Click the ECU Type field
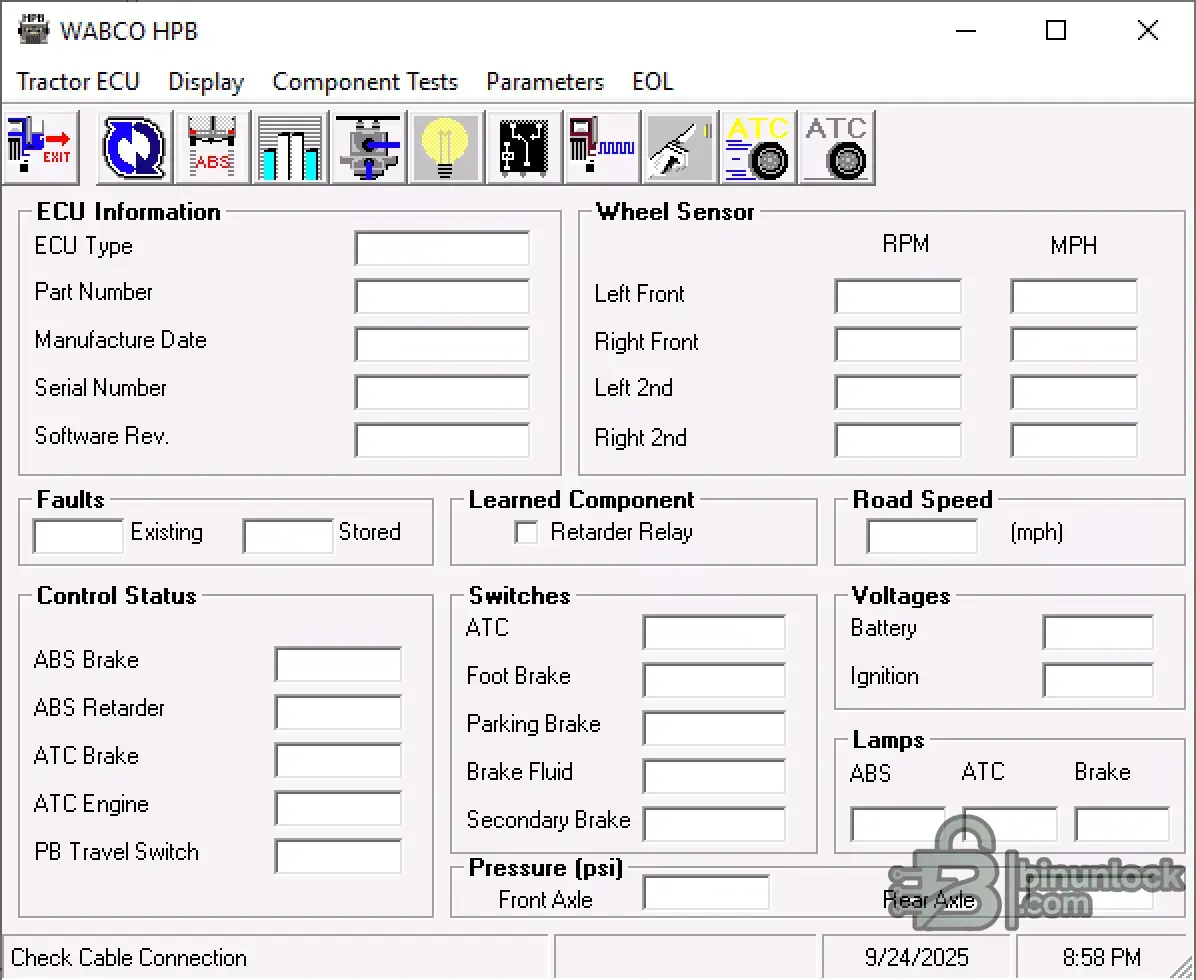The height and width of the screenshot is (980, 1196). 442,249
